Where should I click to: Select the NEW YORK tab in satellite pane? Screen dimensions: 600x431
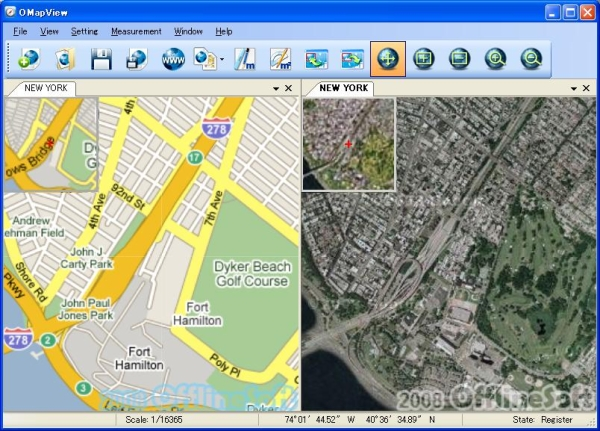point(344,88)
